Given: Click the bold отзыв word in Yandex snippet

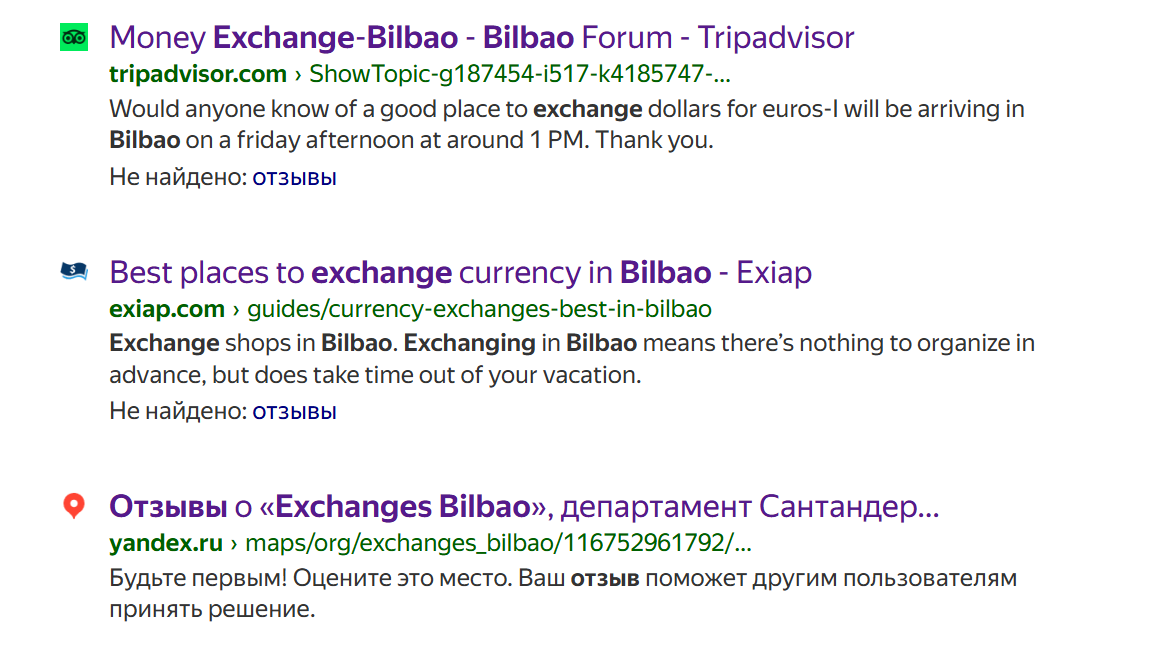Looking at the screenshot, I should [x=605, y=579].
